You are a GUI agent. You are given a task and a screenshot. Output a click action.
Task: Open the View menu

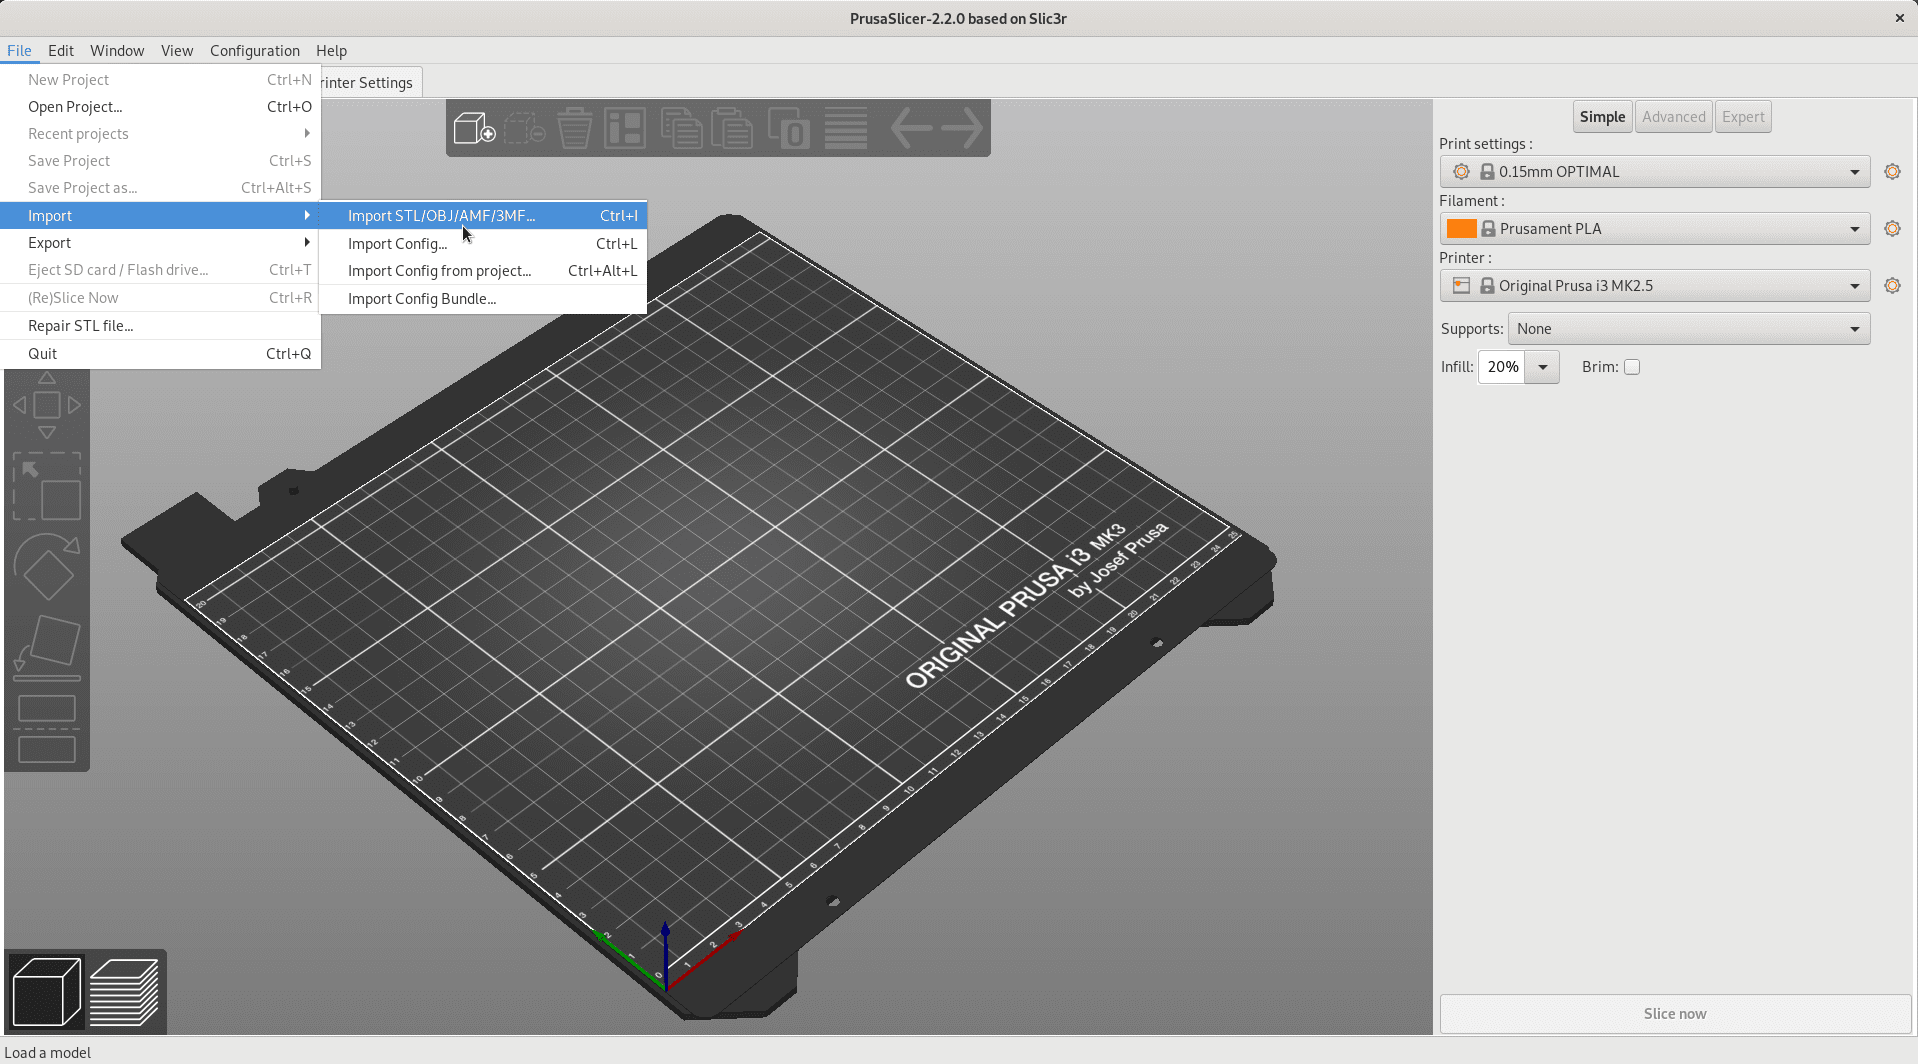click(177, 51)
